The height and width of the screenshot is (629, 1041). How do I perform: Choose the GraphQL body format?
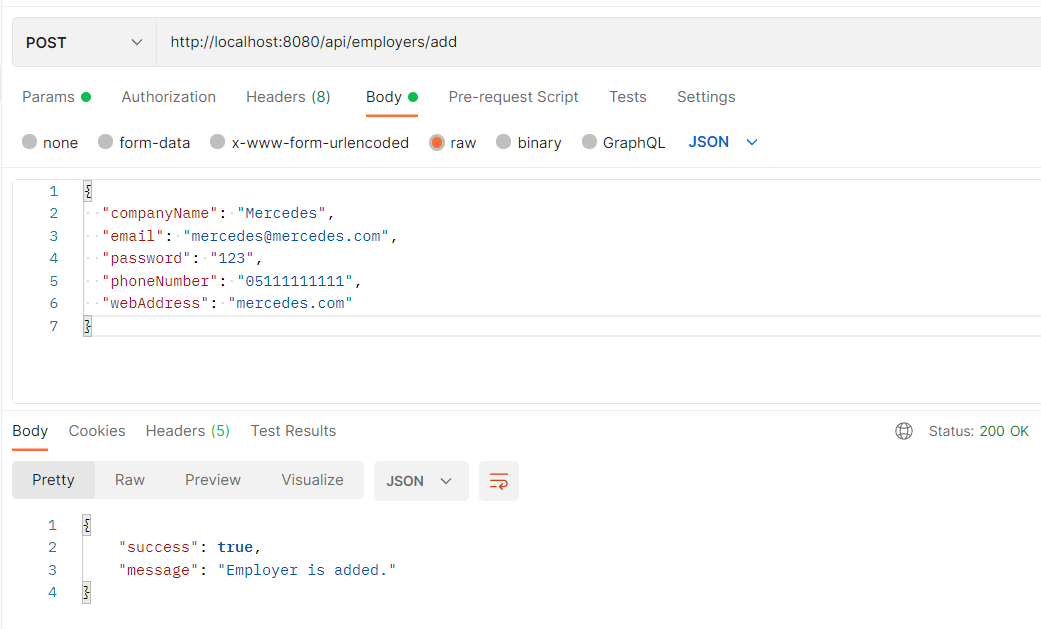click(624, 142)
